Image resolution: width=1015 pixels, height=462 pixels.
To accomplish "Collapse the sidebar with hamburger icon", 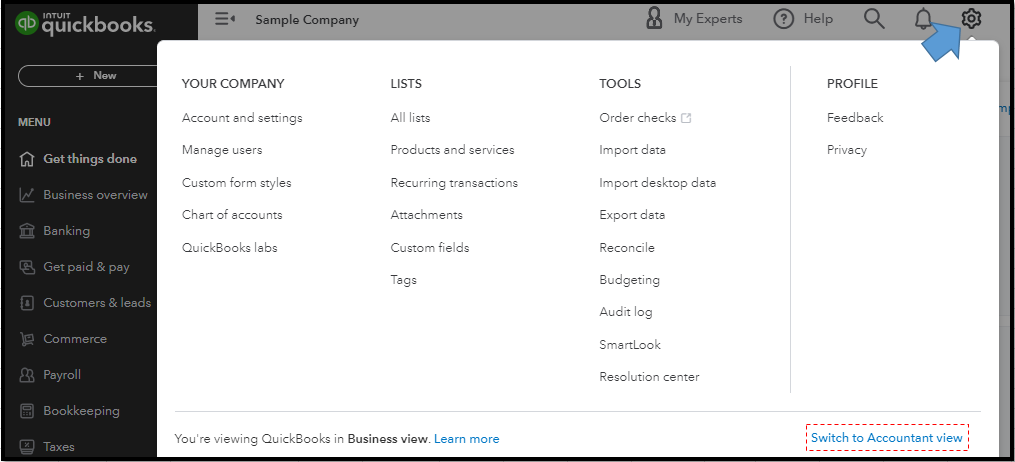I will (225, 19).
